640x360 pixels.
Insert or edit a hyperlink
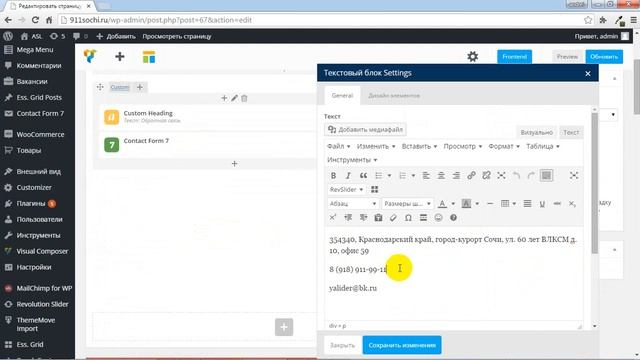coord(471,176)
